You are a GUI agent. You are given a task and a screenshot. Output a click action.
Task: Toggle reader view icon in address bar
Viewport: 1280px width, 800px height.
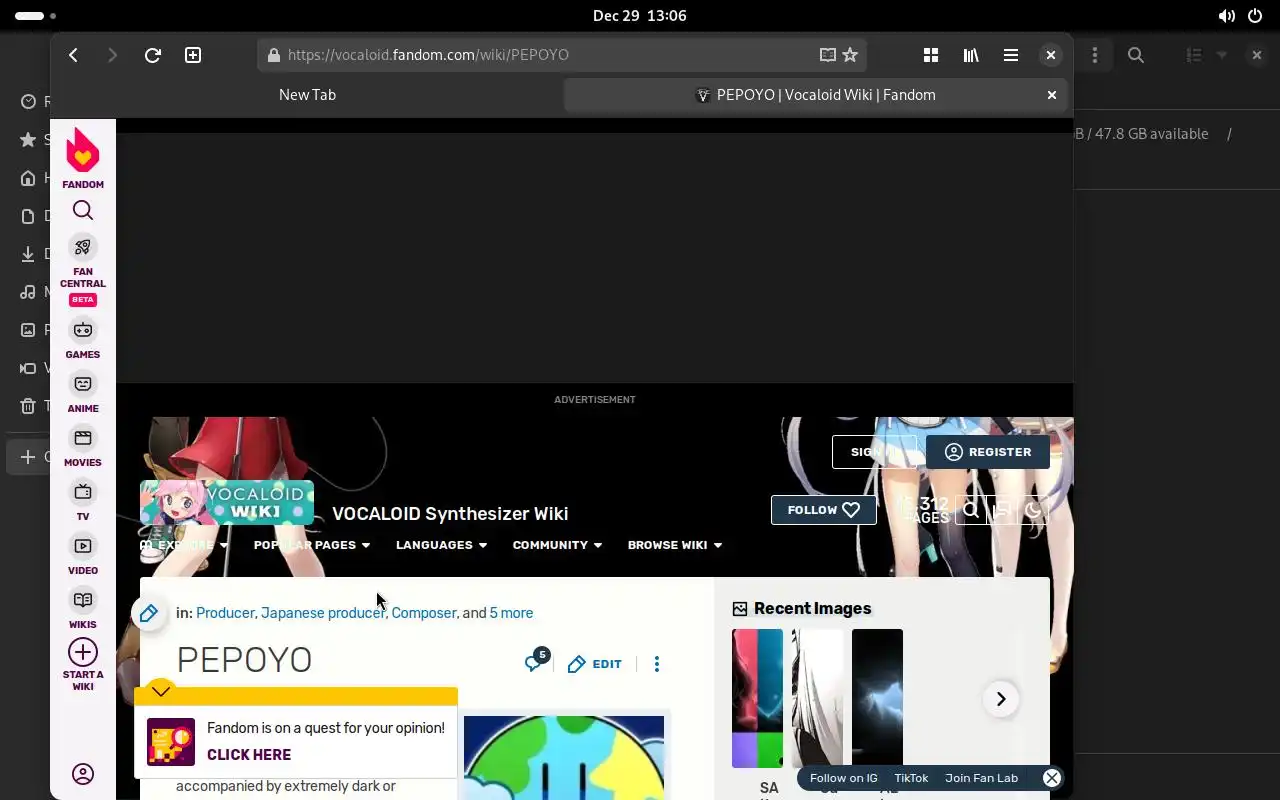(827, 55)
